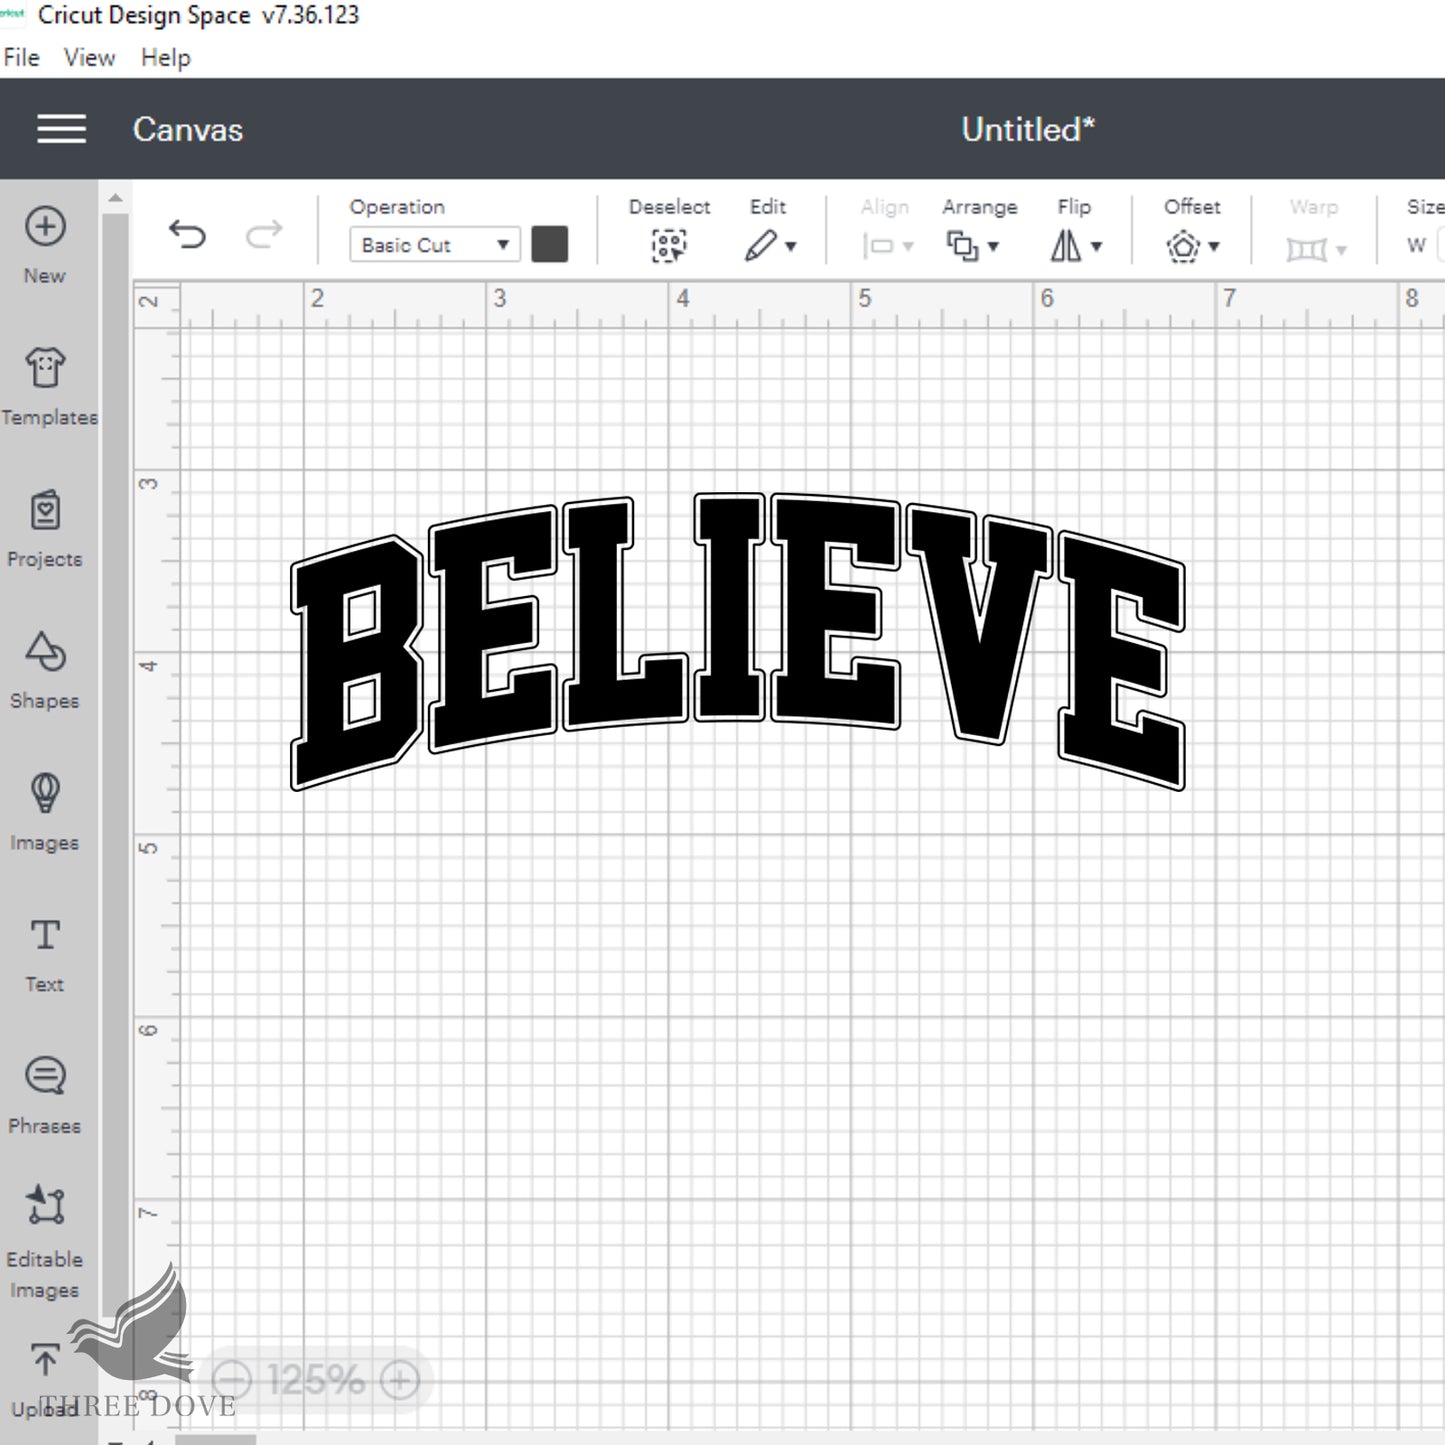Viewport: 1445px width, 1445px height.
Task: Open the Images panel
Action: [45, 793]
